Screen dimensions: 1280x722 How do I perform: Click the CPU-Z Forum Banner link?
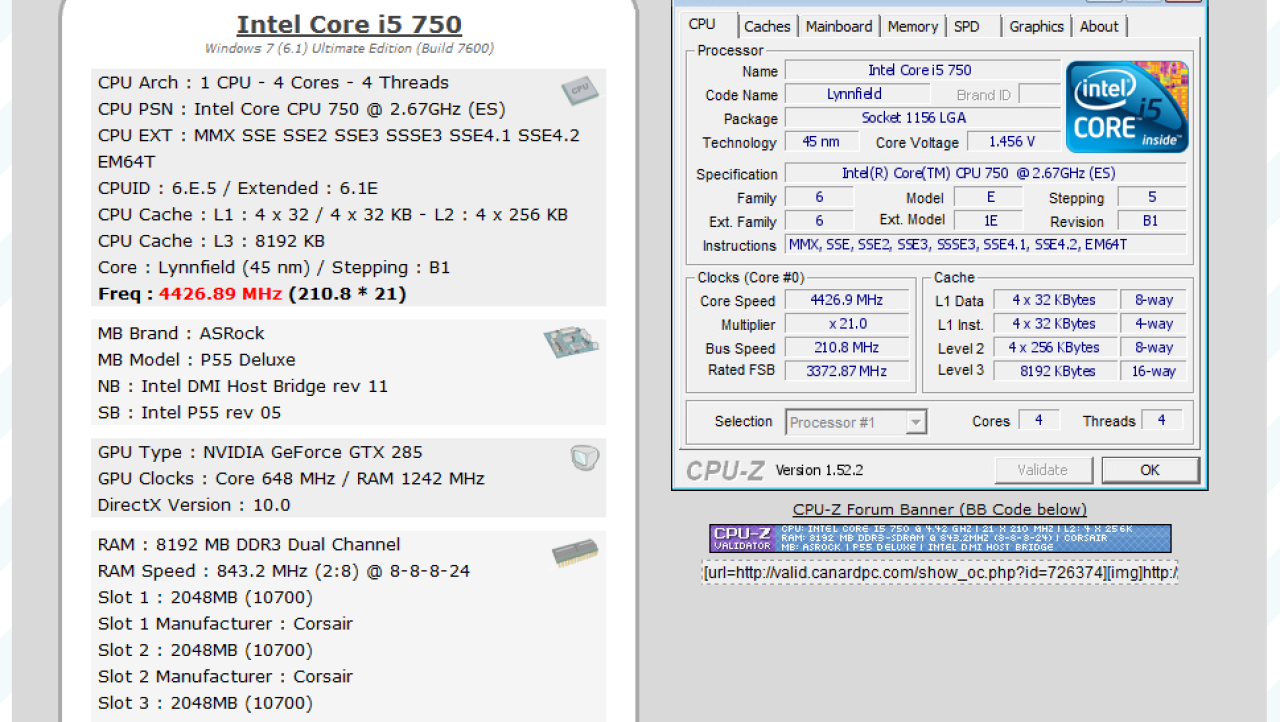[940, 510]
